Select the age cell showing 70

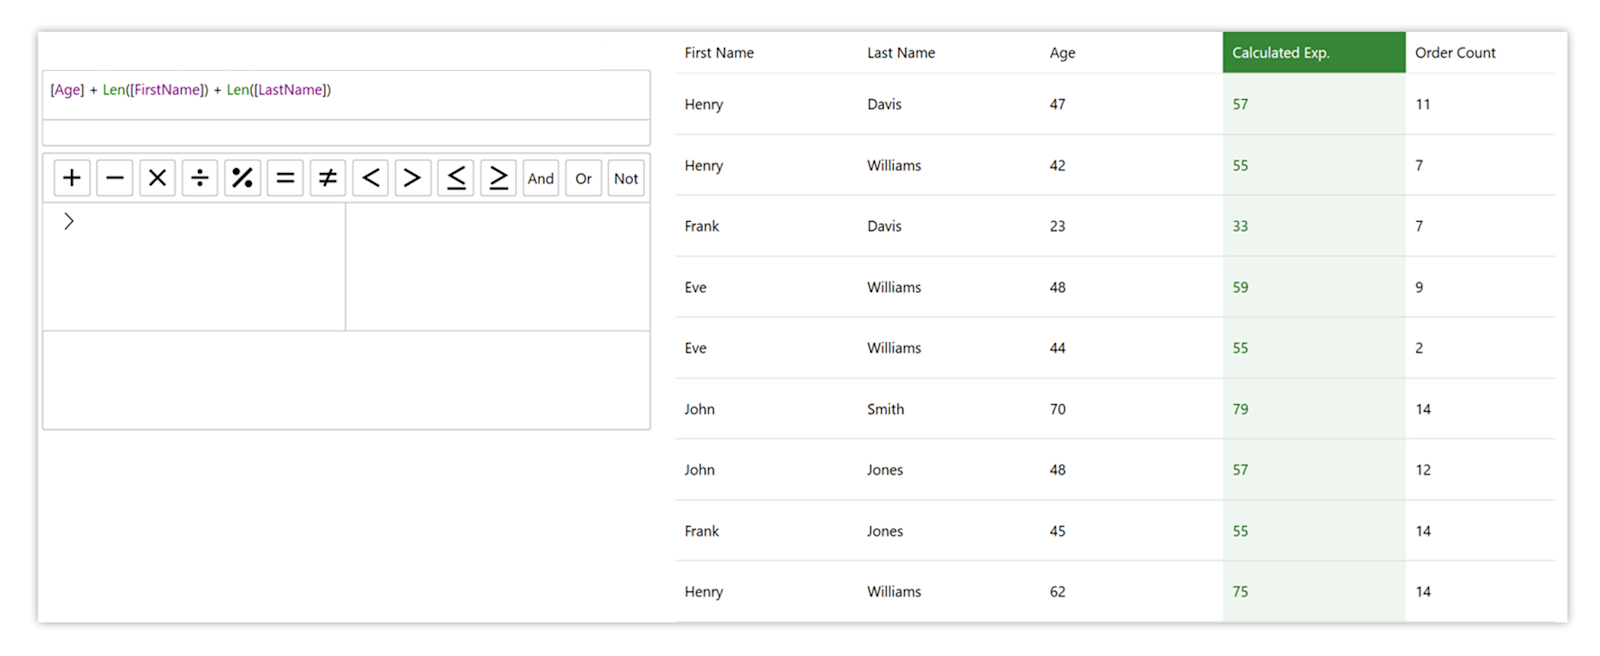(1057, 409)
